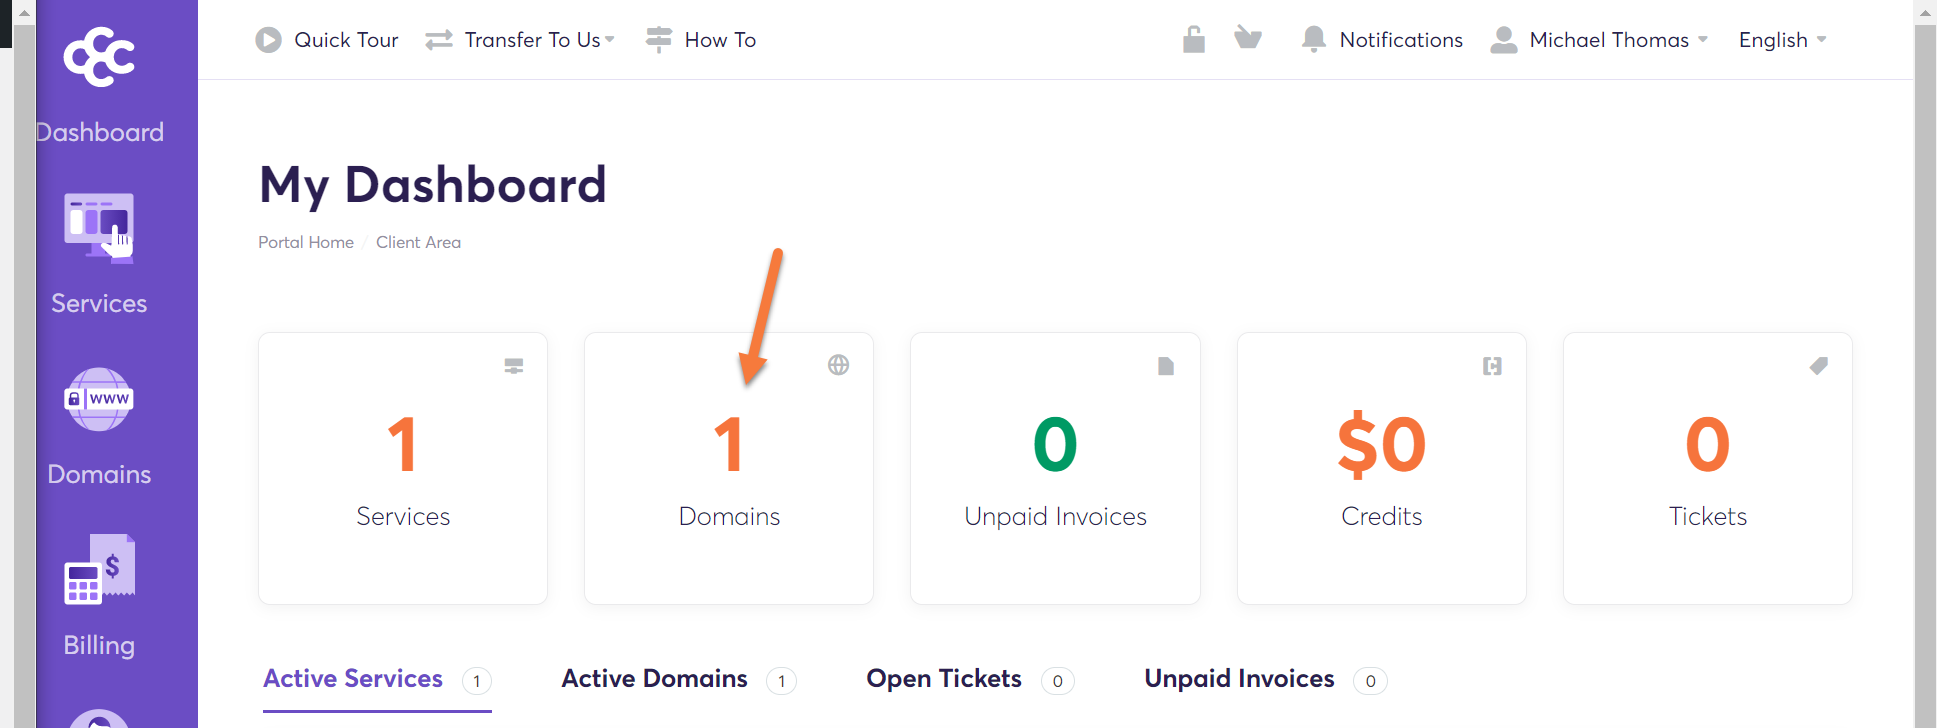Open the Credits summary card
1937x728 pixels.
click(1381, 468)
